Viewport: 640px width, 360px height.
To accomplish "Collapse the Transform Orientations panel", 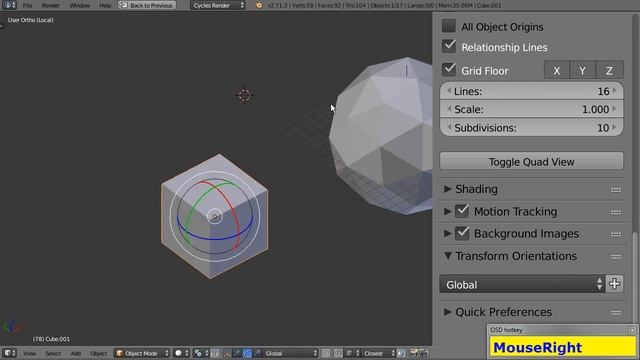I will 448,256.
